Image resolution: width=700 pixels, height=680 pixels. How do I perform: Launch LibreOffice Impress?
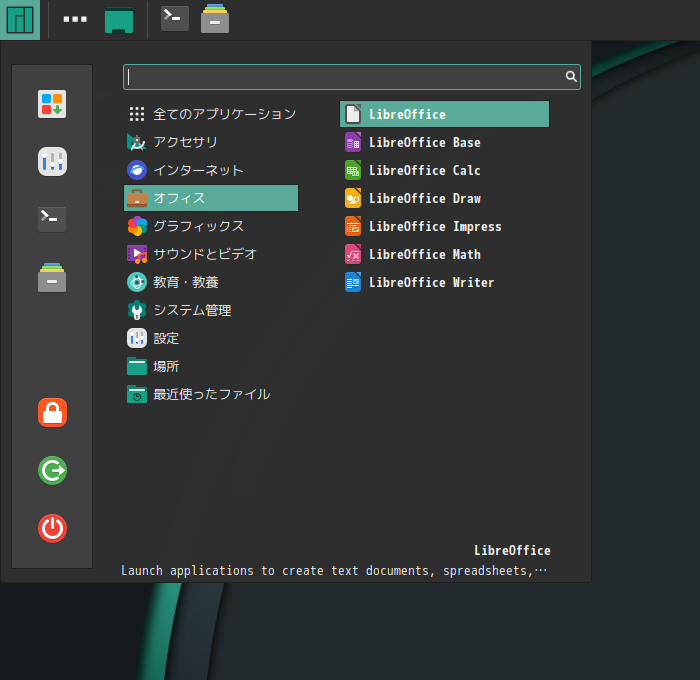click(x=445, y=226)
